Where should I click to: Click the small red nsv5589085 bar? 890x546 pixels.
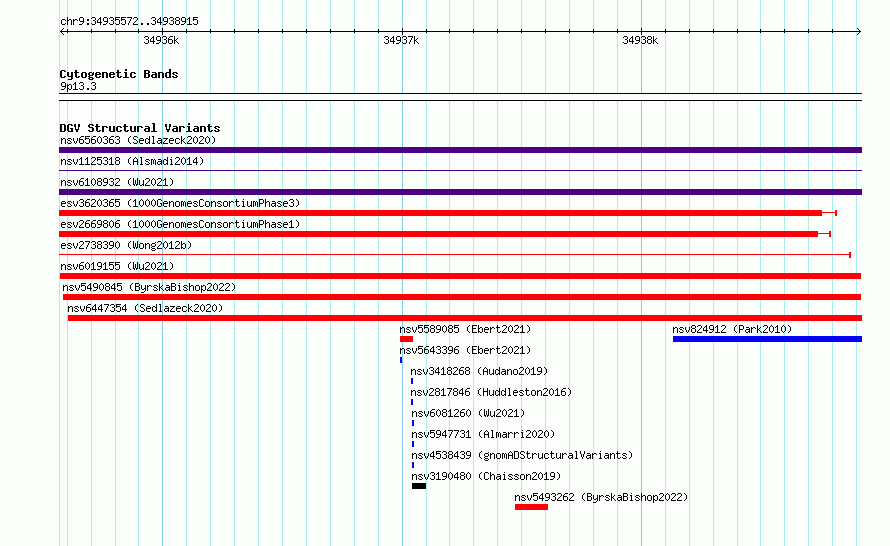pos(406,339)
